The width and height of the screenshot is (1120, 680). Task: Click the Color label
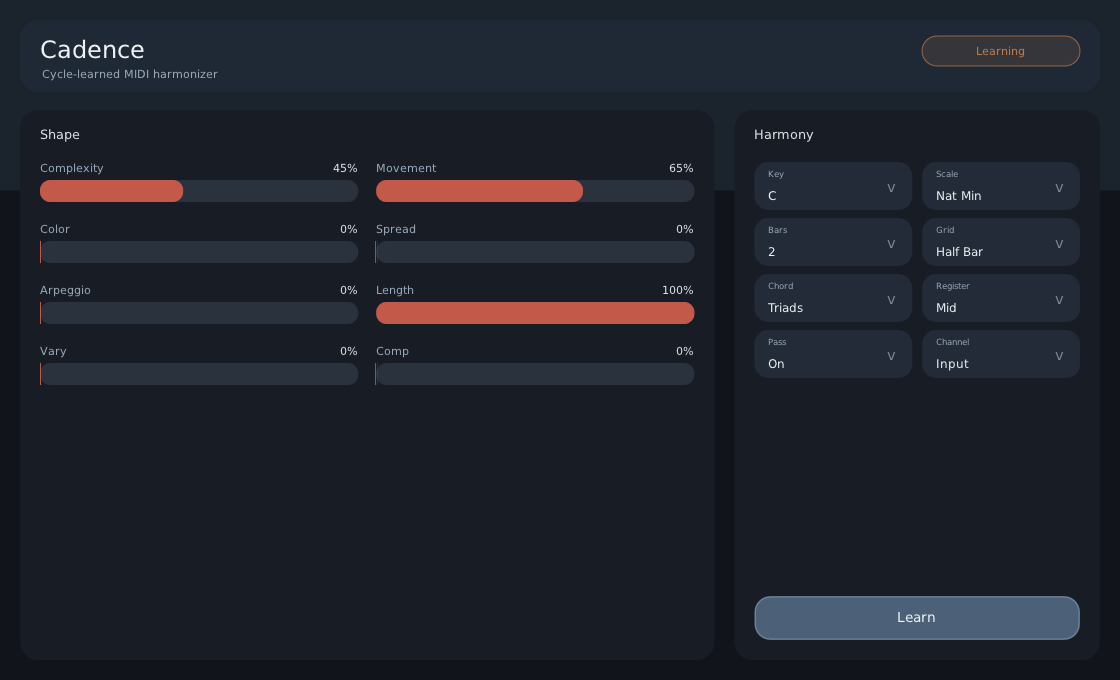(x=55, y=229)
